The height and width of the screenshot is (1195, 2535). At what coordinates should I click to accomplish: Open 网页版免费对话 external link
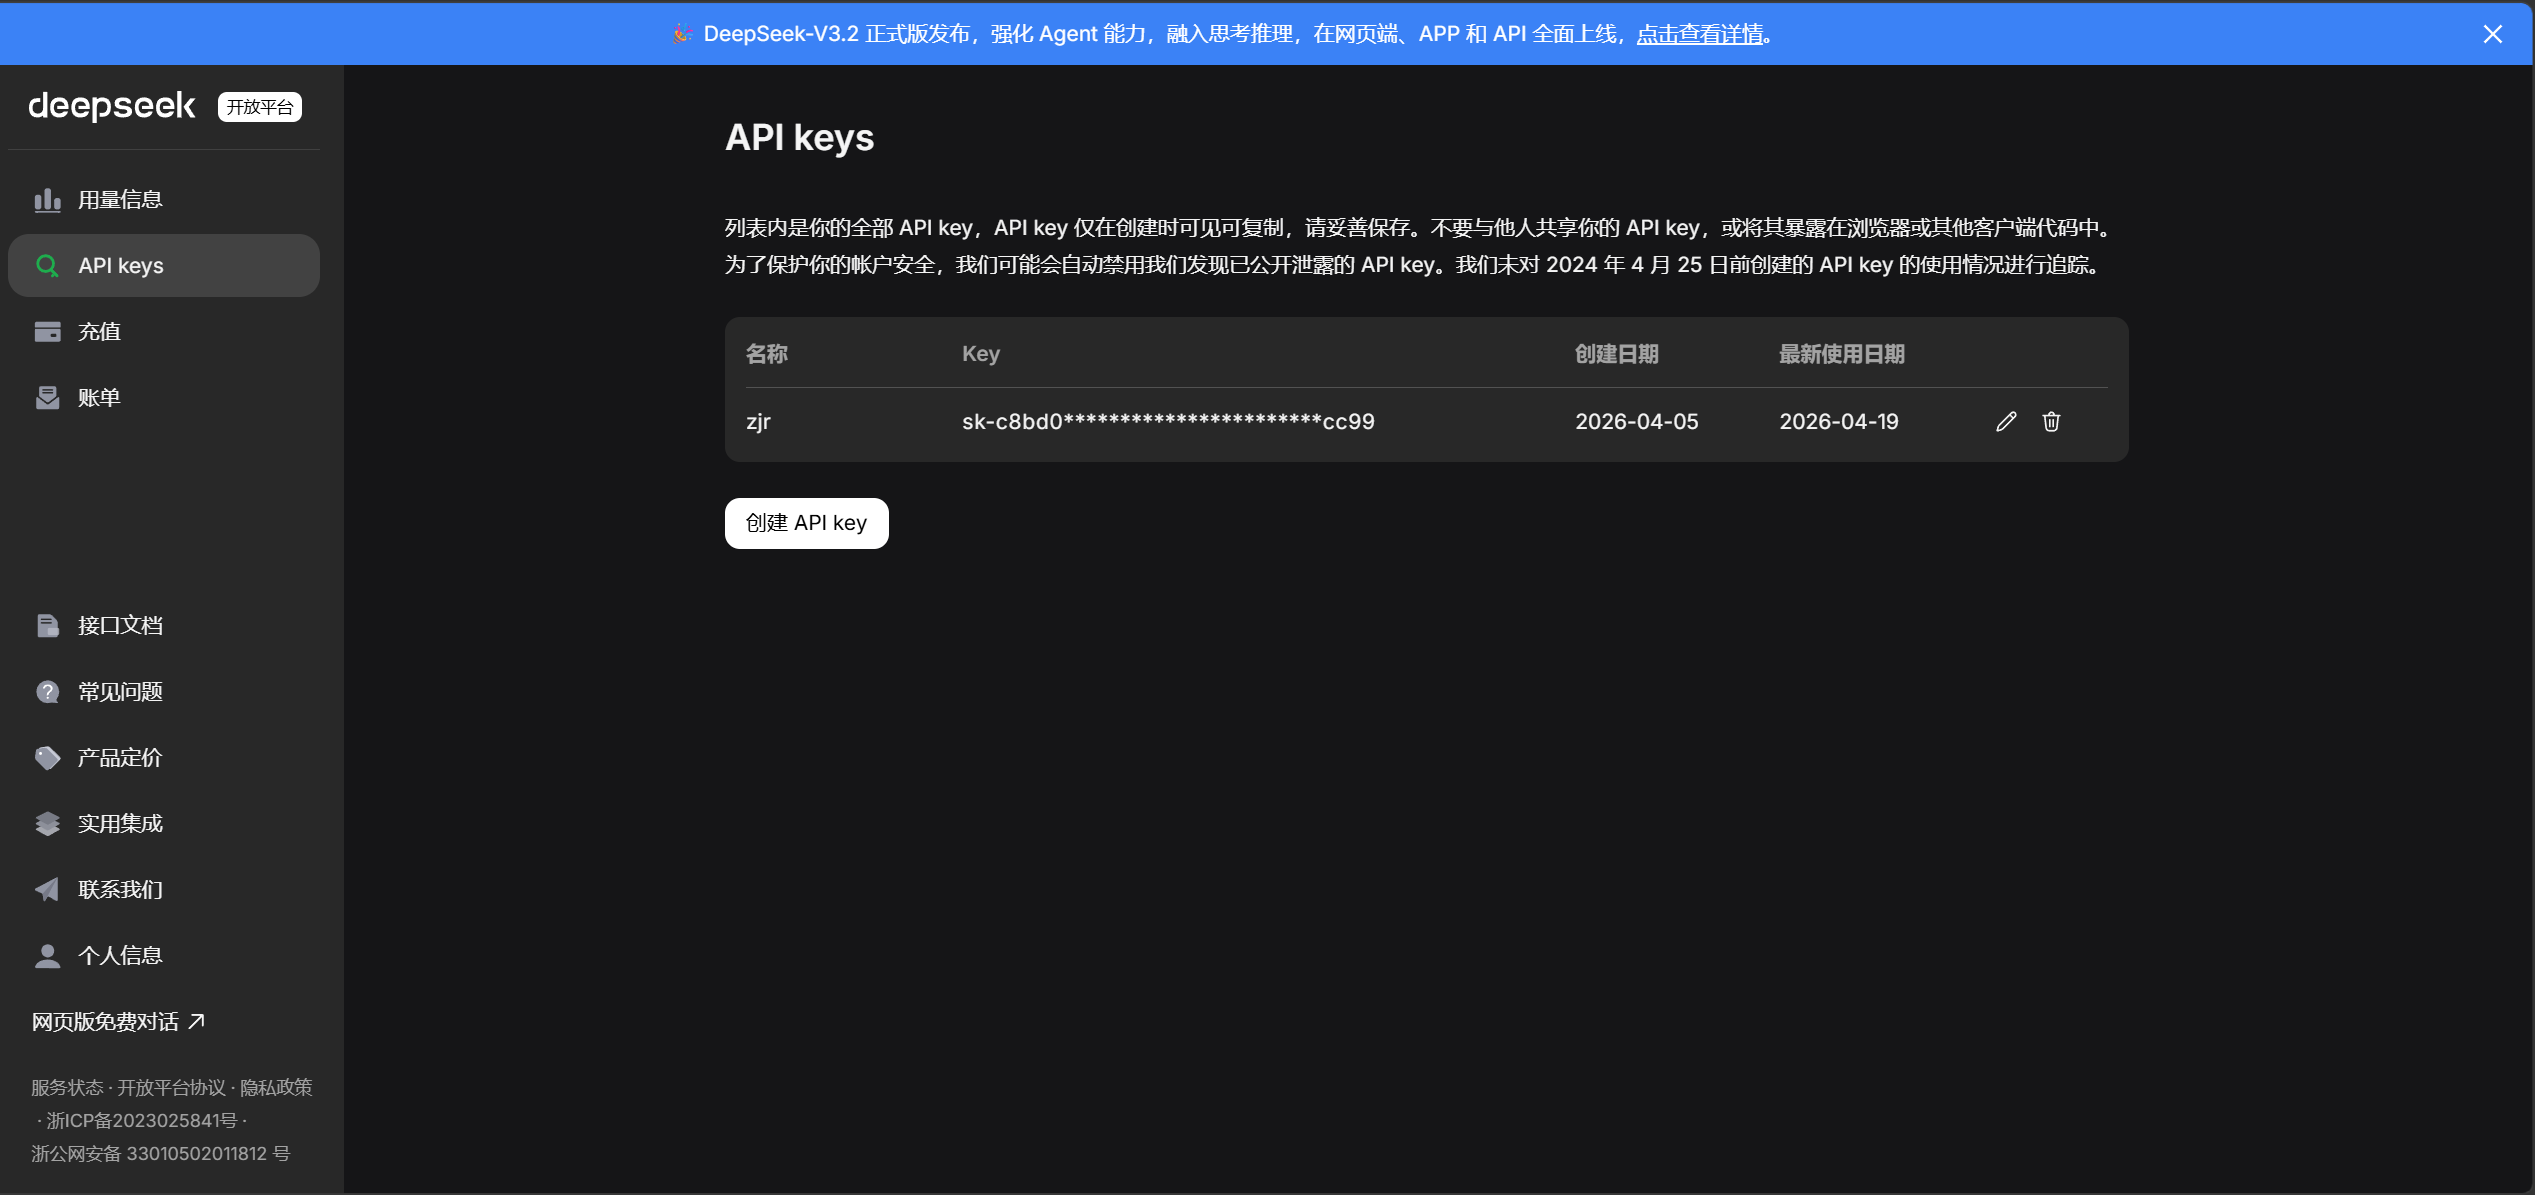(118, 1022)
